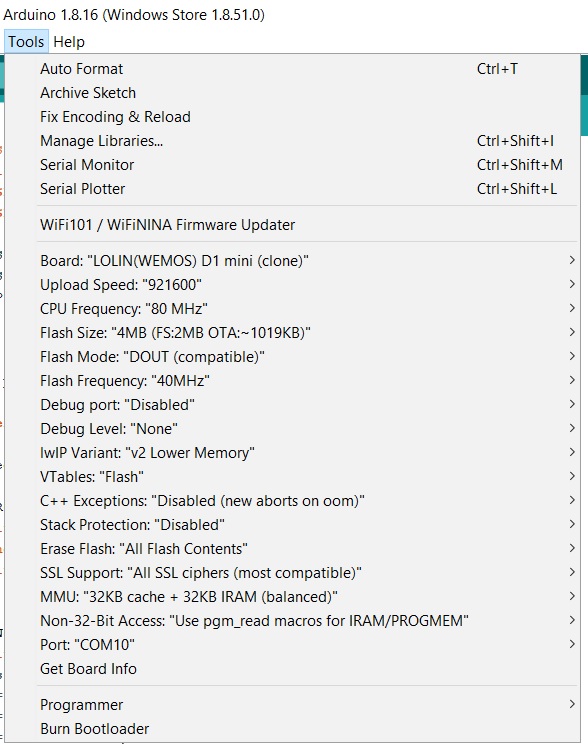588x750 pixels.
Task: Open Manage Libraries...
Action: click(x=292, y=141)
